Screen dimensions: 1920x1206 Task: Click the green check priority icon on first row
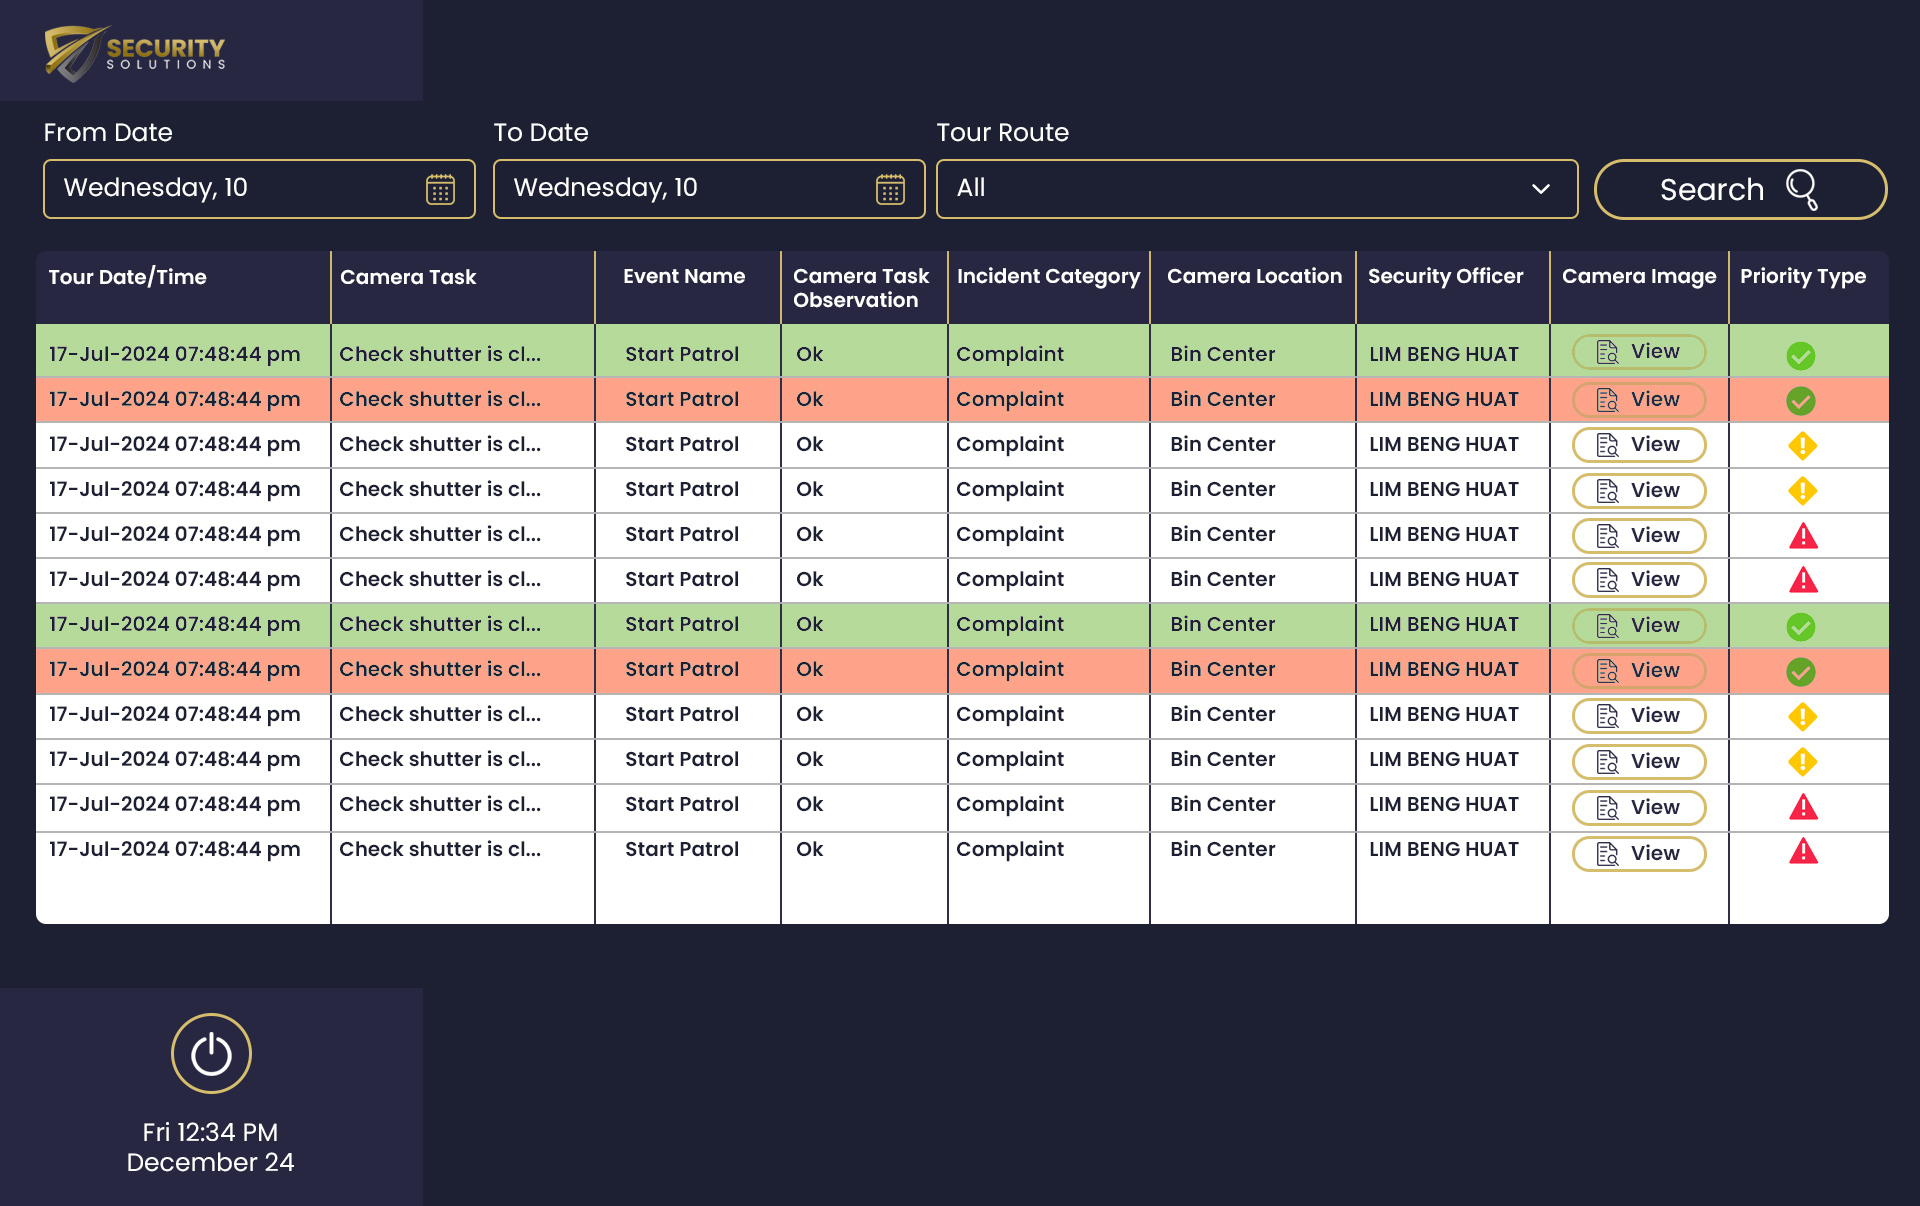coord(1803,355)
